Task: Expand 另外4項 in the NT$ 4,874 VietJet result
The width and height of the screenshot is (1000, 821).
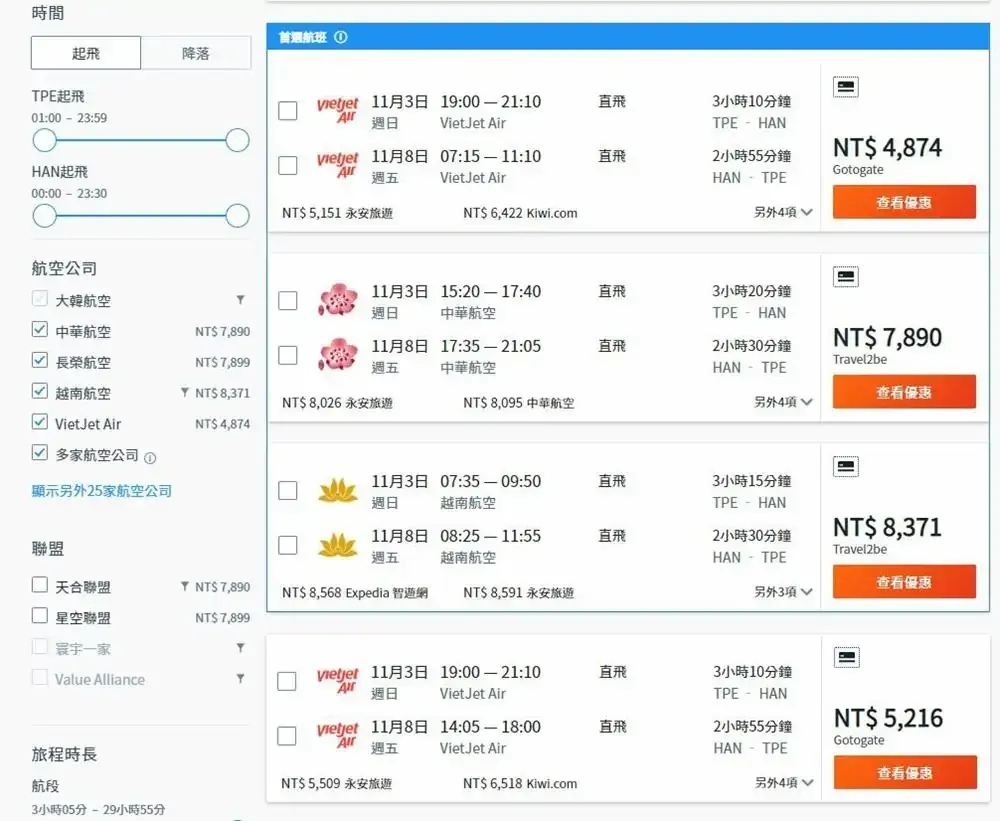Action: coord(783,213)
